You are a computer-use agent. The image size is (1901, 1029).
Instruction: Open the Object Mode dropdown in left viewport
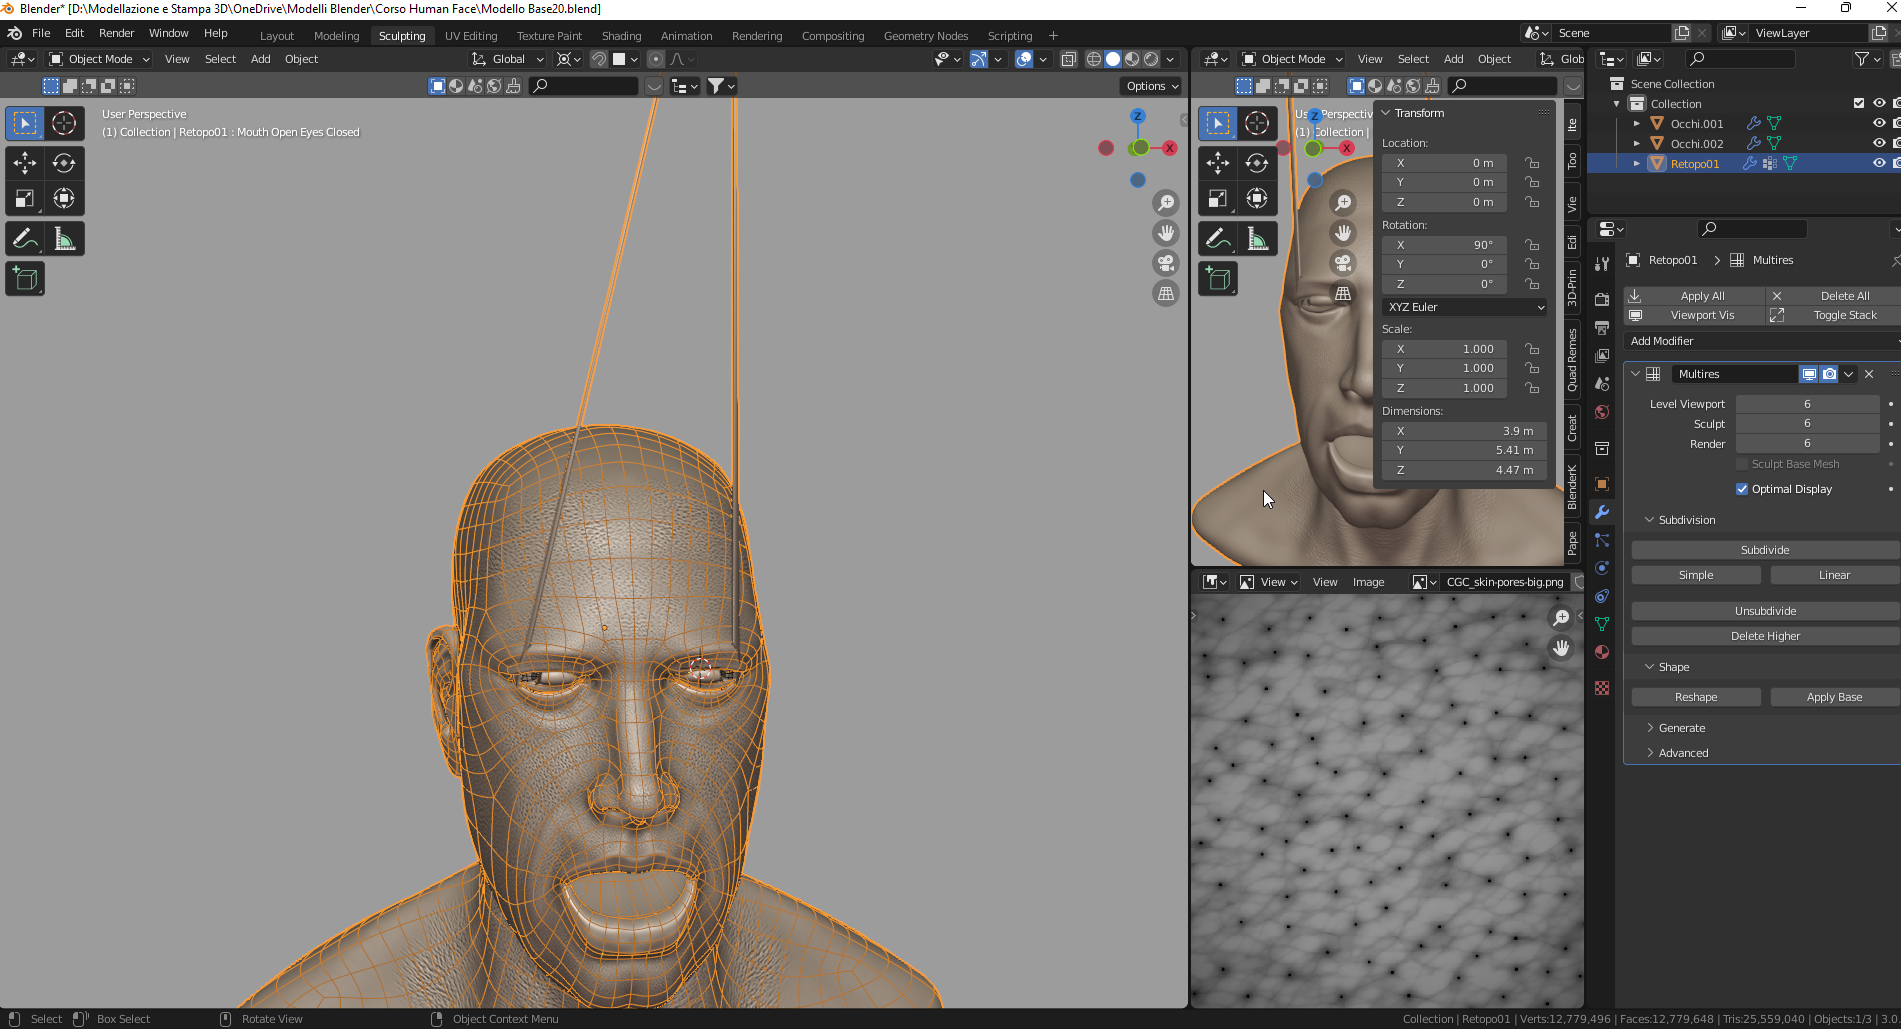(x=100, y=59)
